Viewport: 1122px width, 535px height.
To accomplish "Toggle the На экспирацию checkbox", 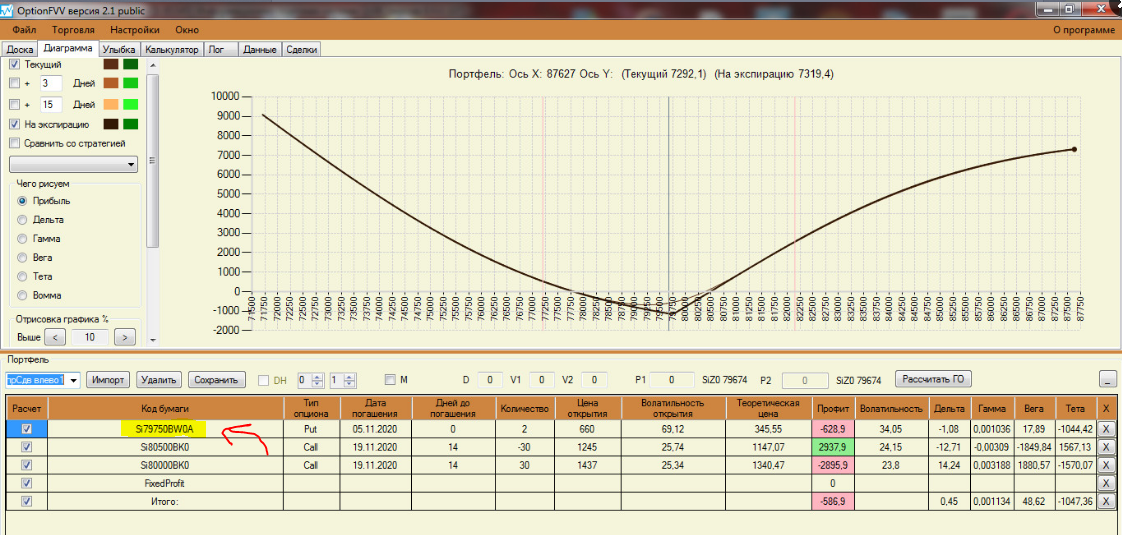I will point(14,124).
